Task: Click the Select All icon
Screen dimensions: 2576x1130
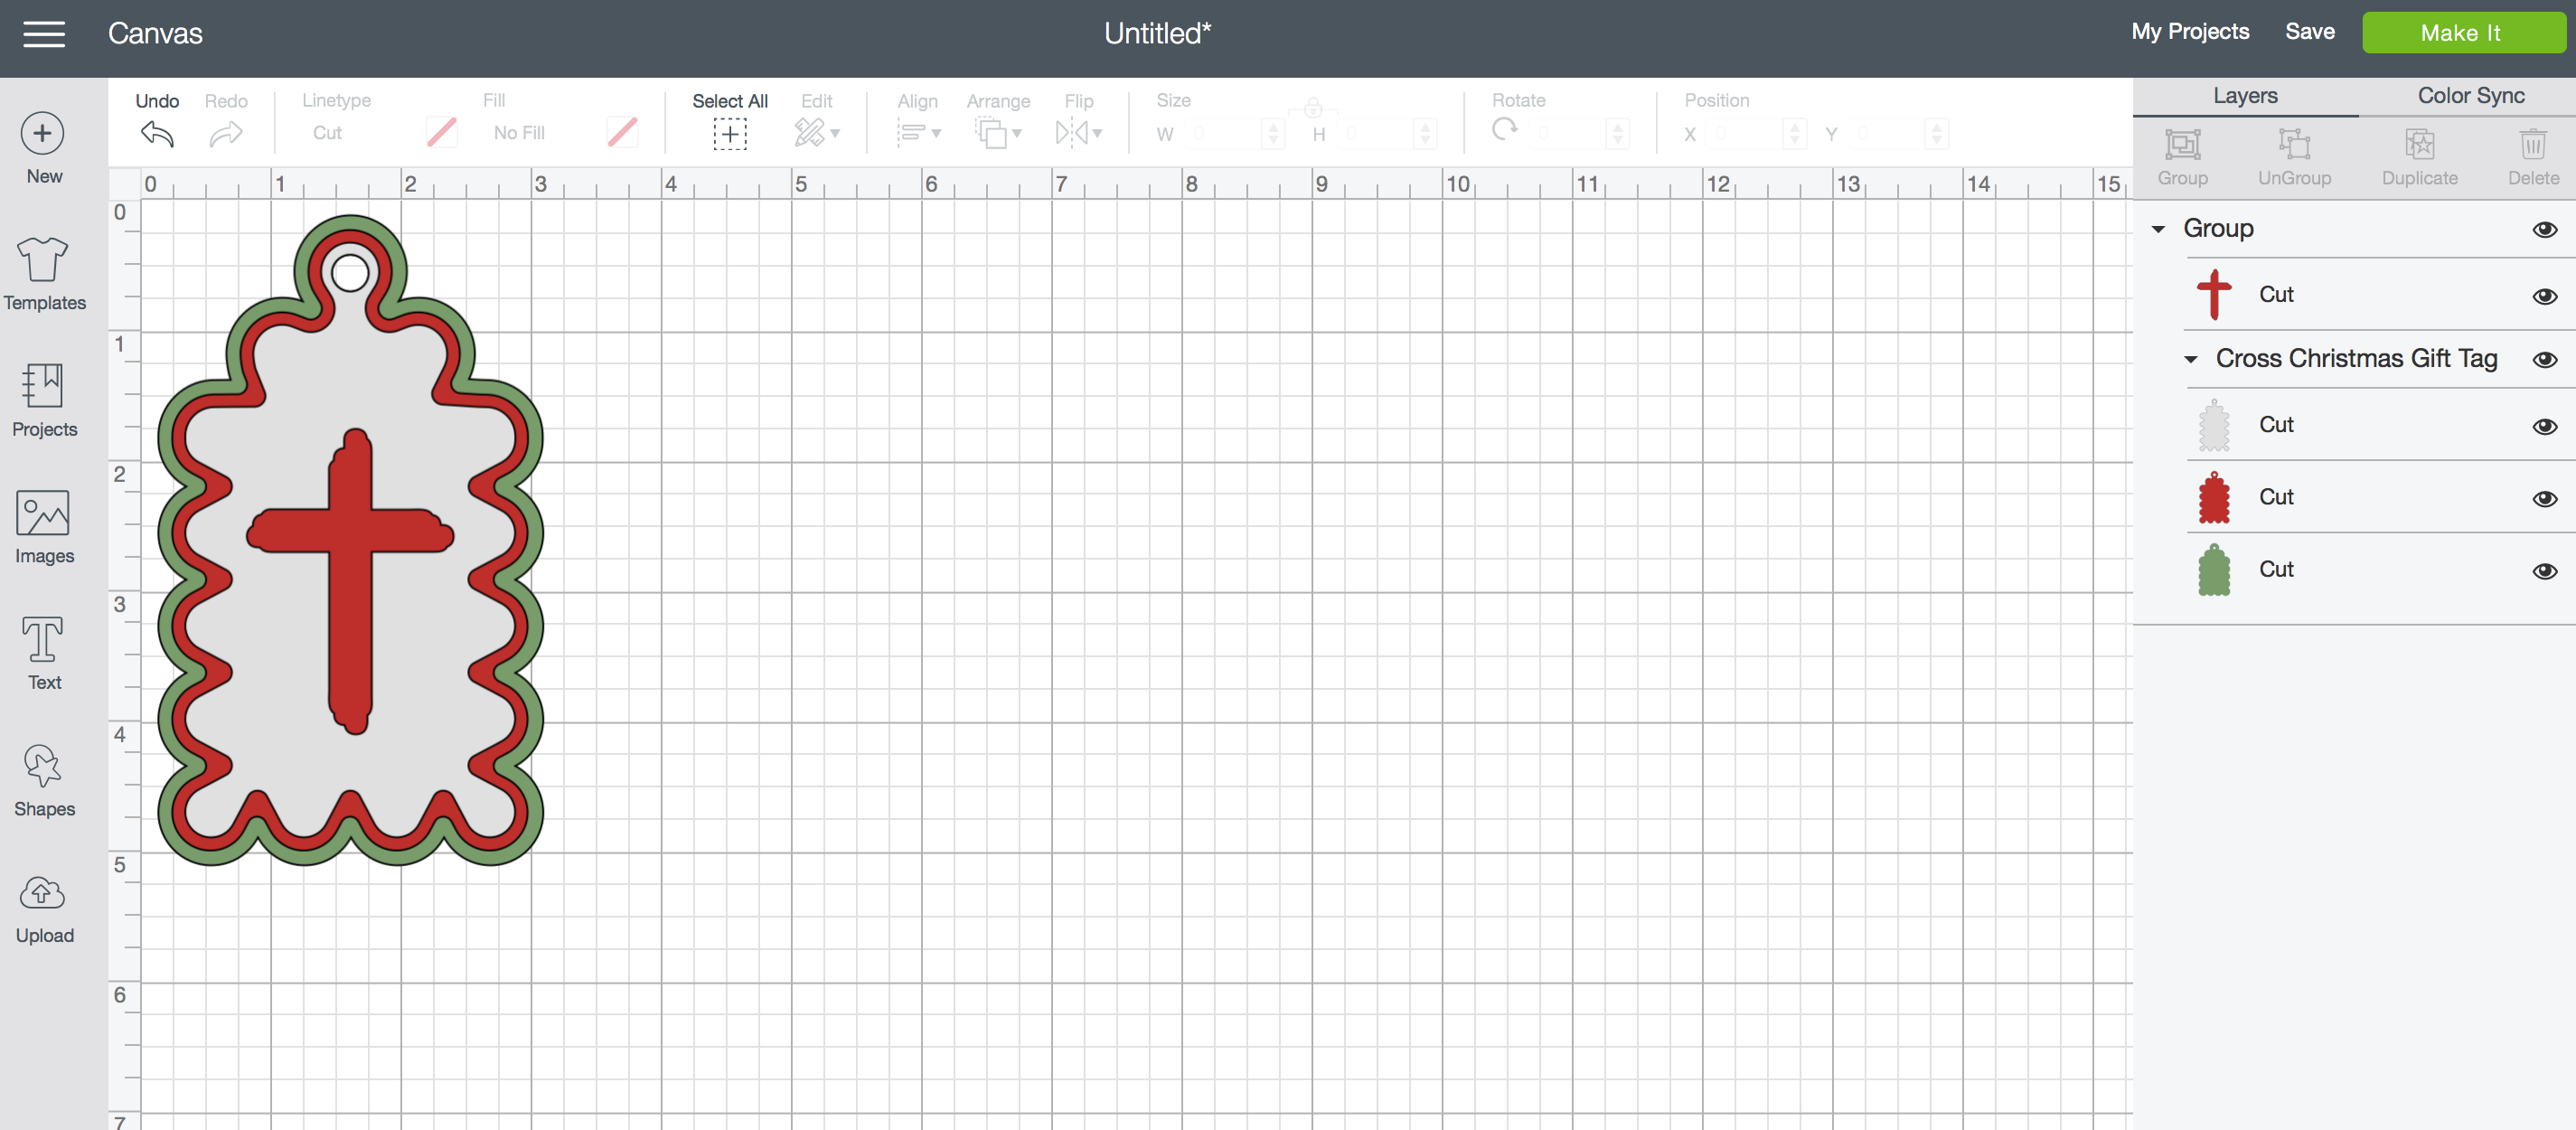Action: coord(730,133)
